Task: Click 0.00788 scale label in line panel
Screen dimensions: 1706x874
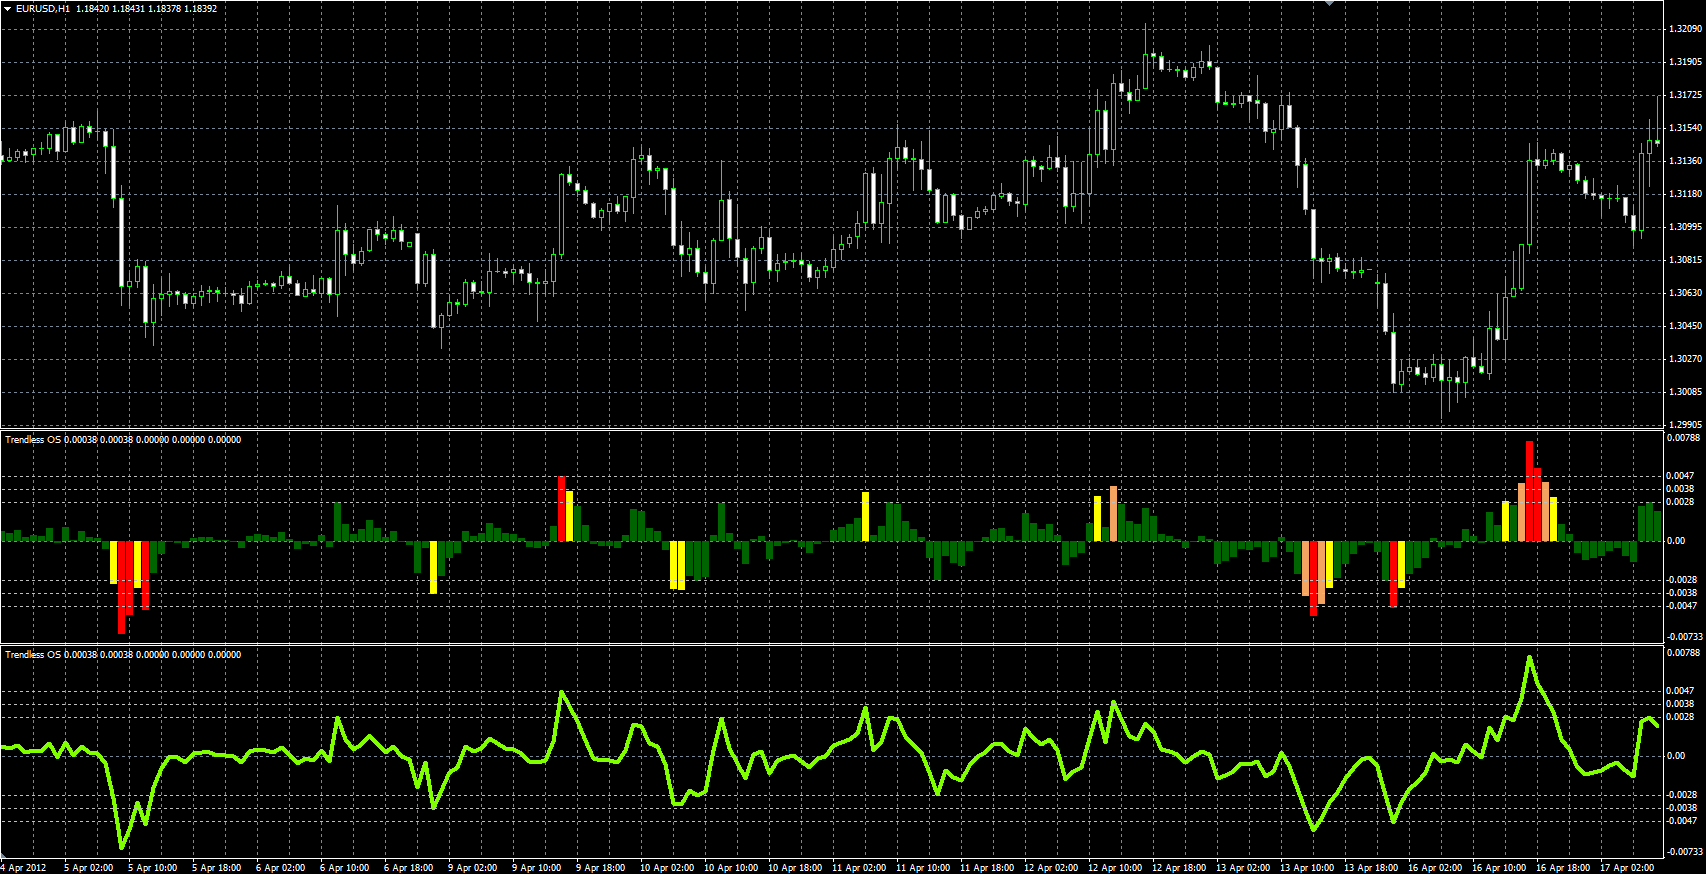Action: (1683, 653)
